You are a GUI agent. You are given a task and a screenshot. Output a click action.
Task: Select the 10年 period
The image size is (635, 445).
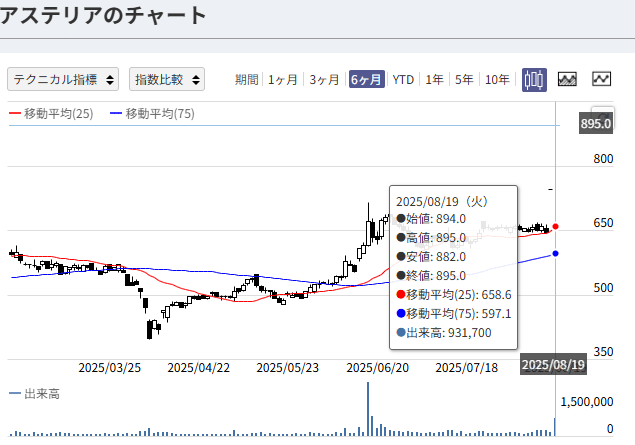tap(497, 79)
